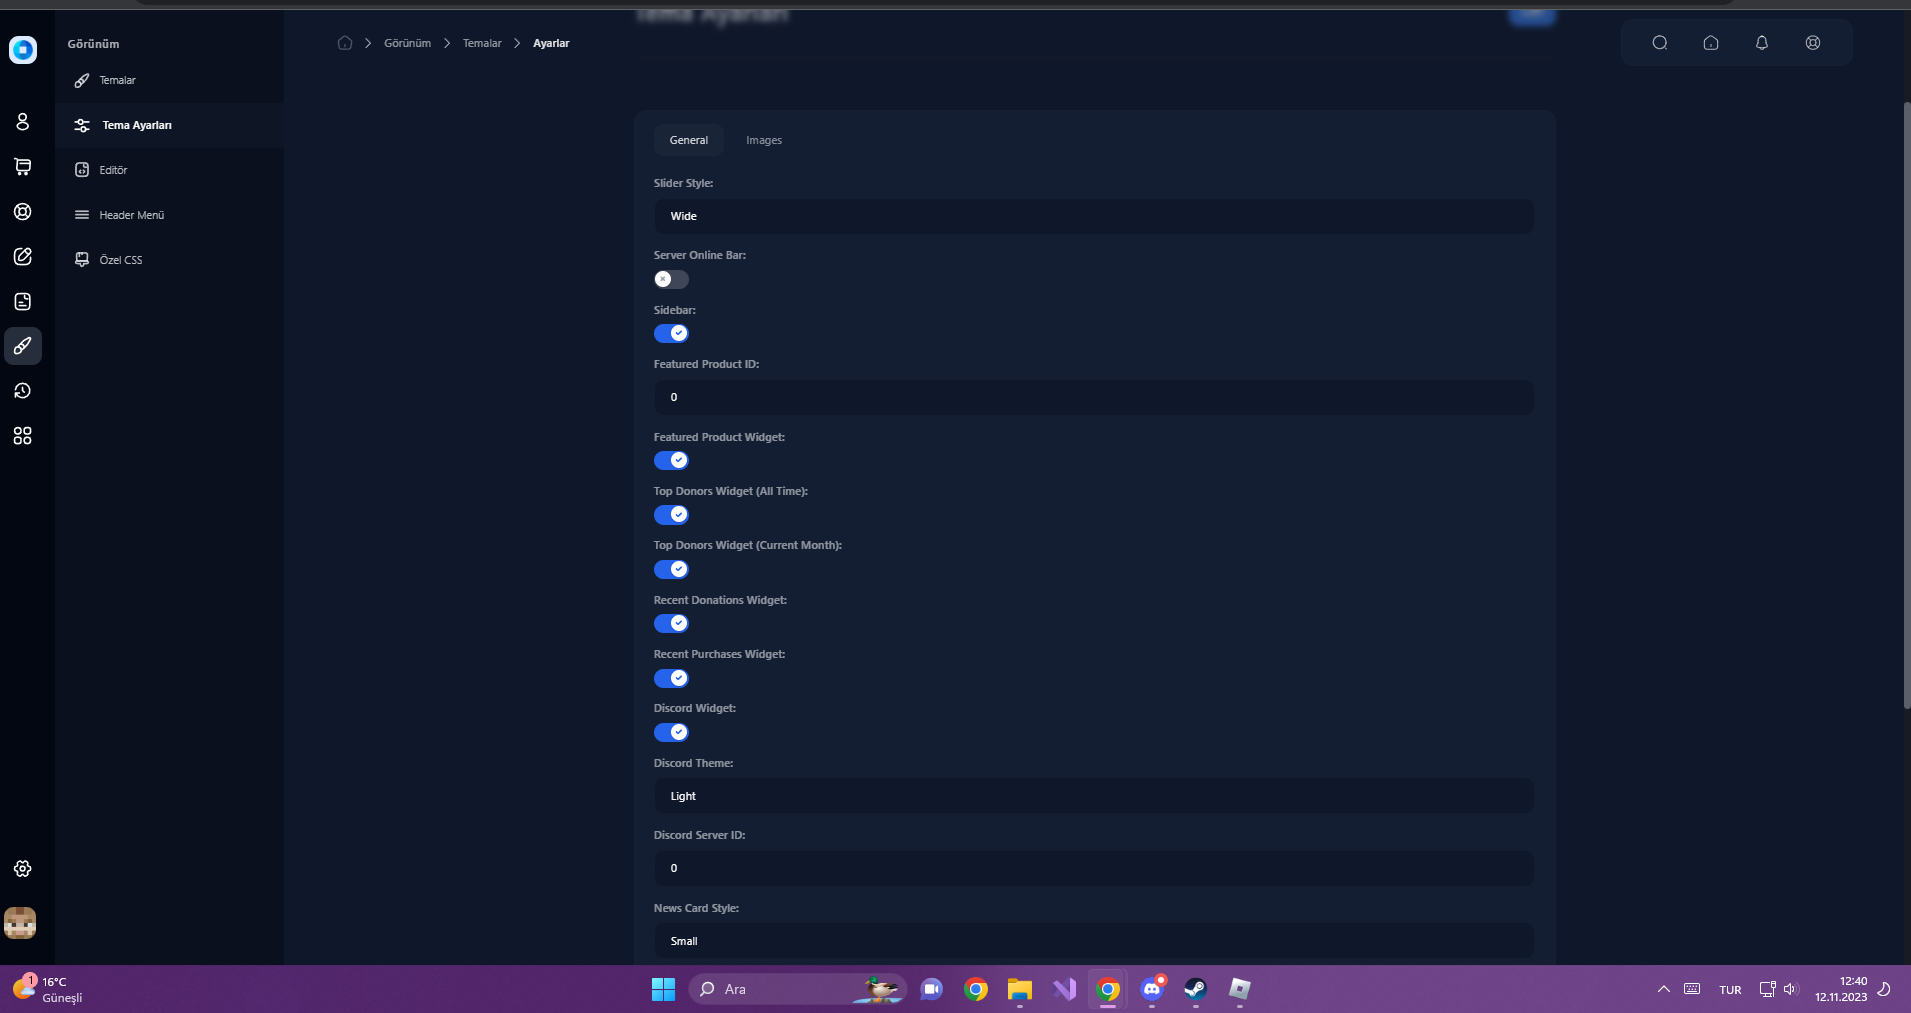Open the Windows Start menu

click(x=663, y=989)
